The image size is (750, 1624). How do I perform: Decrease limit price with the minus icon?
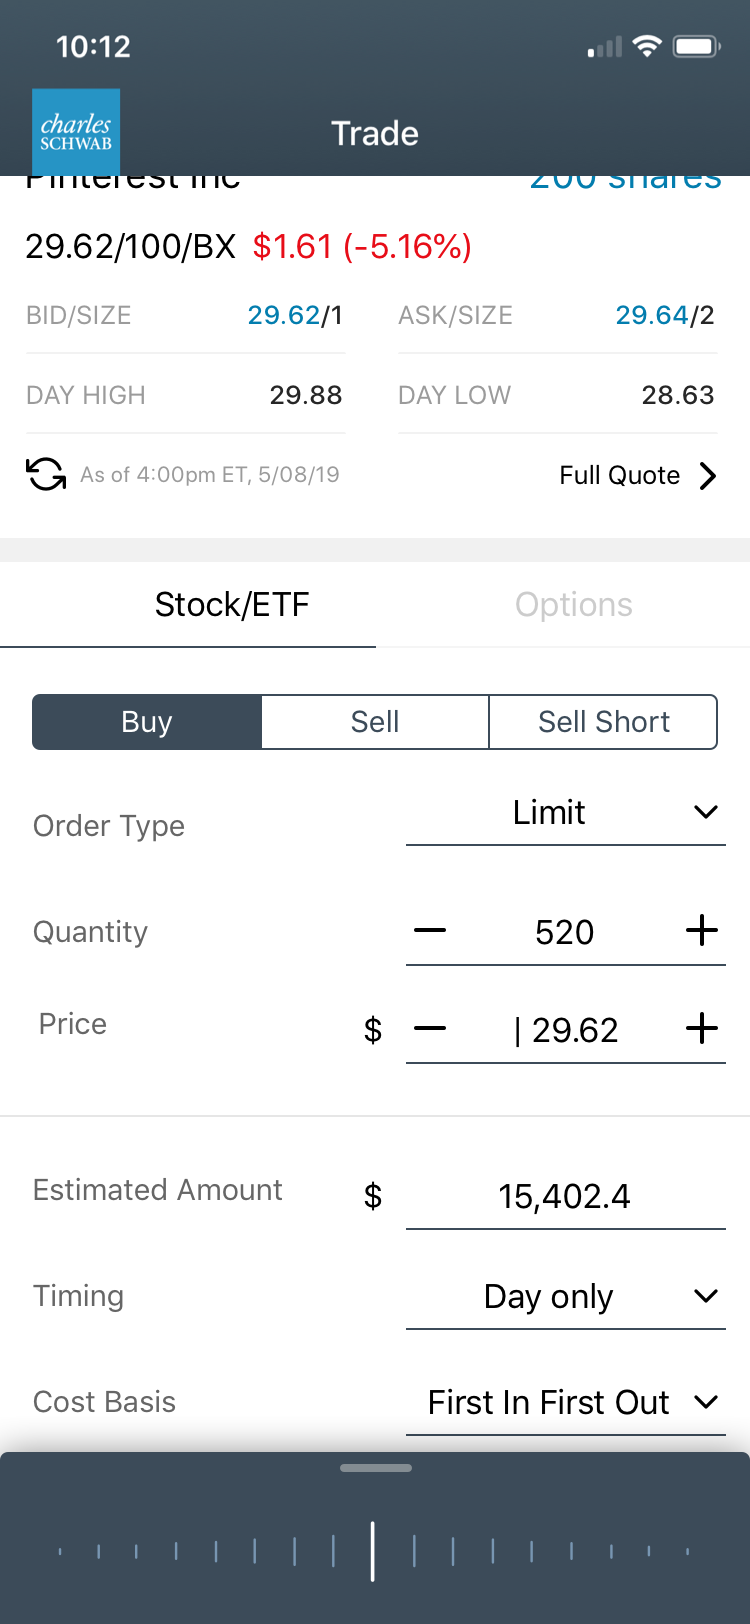430,1029
